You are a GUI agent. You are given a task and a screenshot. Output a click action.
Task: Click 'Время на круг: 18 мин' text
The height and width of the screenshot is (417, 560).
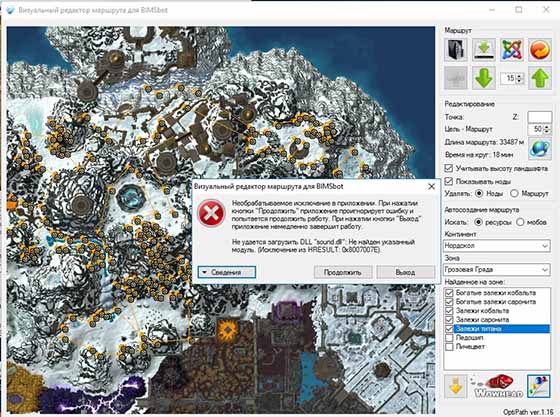click(479, 155)
